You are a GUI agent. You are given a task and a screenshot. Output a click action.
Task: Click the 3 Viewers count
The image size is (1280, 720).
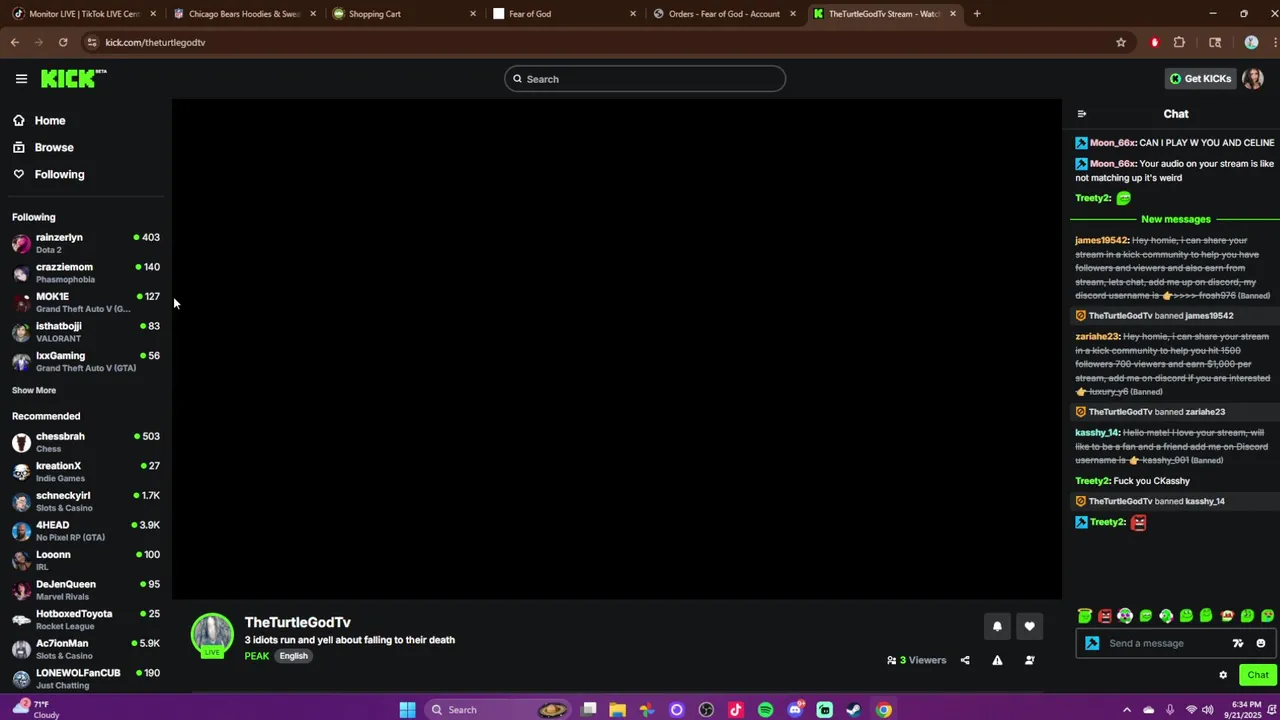916,660
